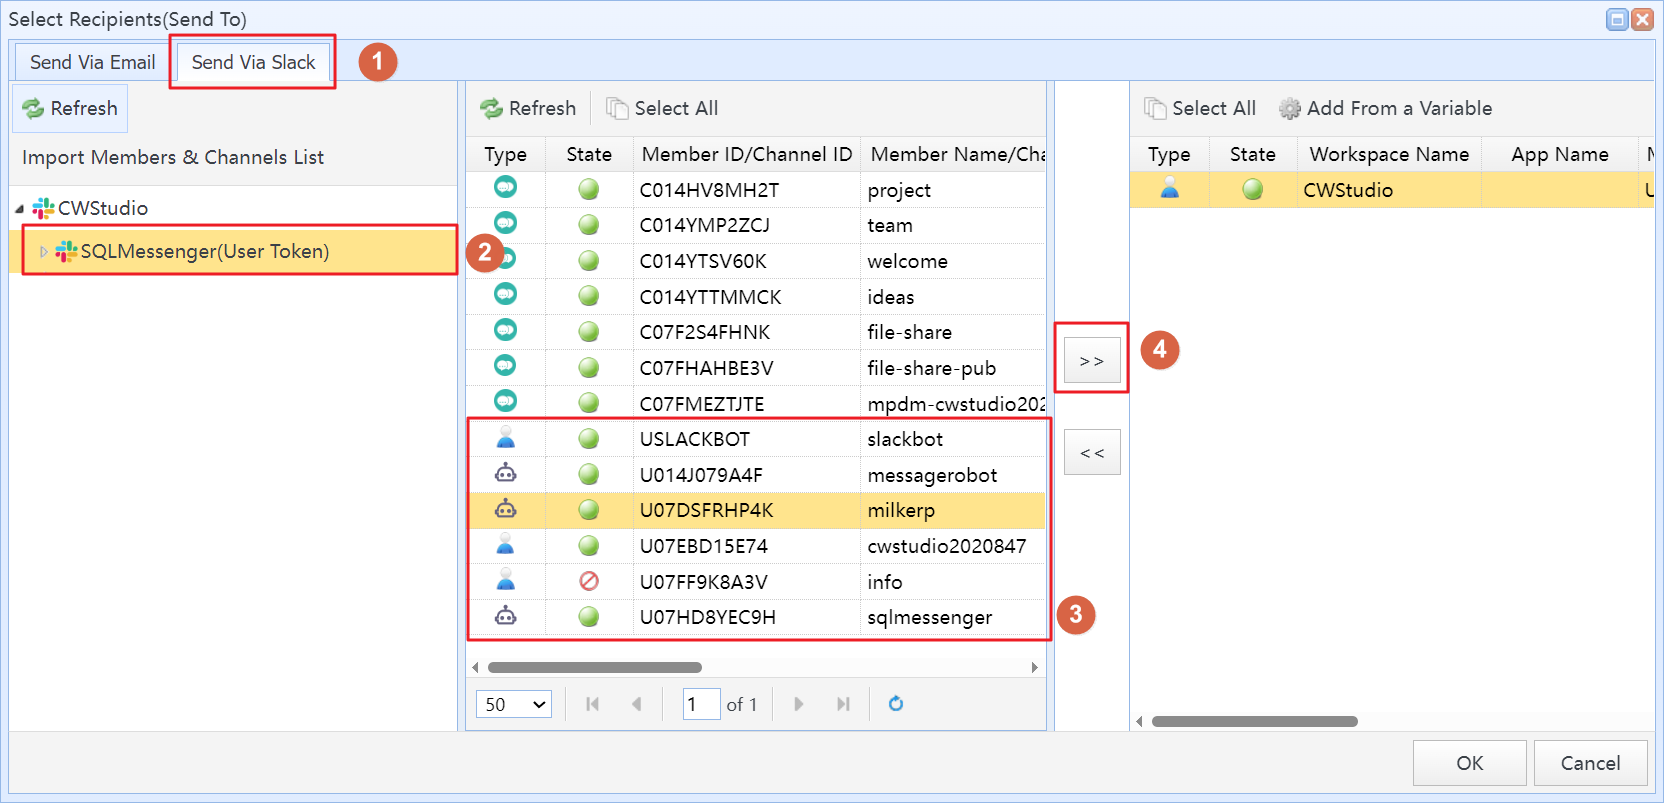
Task: Click the page number input field
Action: pos(701,704)
